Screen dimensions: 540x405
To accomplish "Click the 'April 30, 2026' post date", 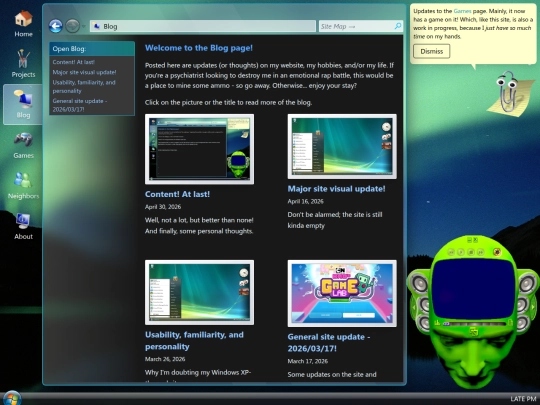I will (163, 207).
